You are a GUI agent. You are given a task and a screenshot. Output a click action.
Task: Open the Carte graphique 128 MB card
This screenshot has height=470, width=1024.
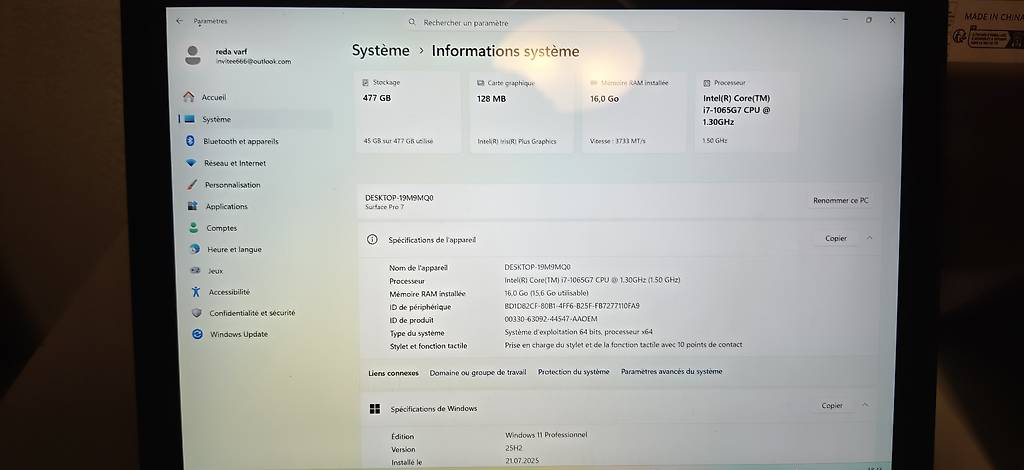[522, 112]
